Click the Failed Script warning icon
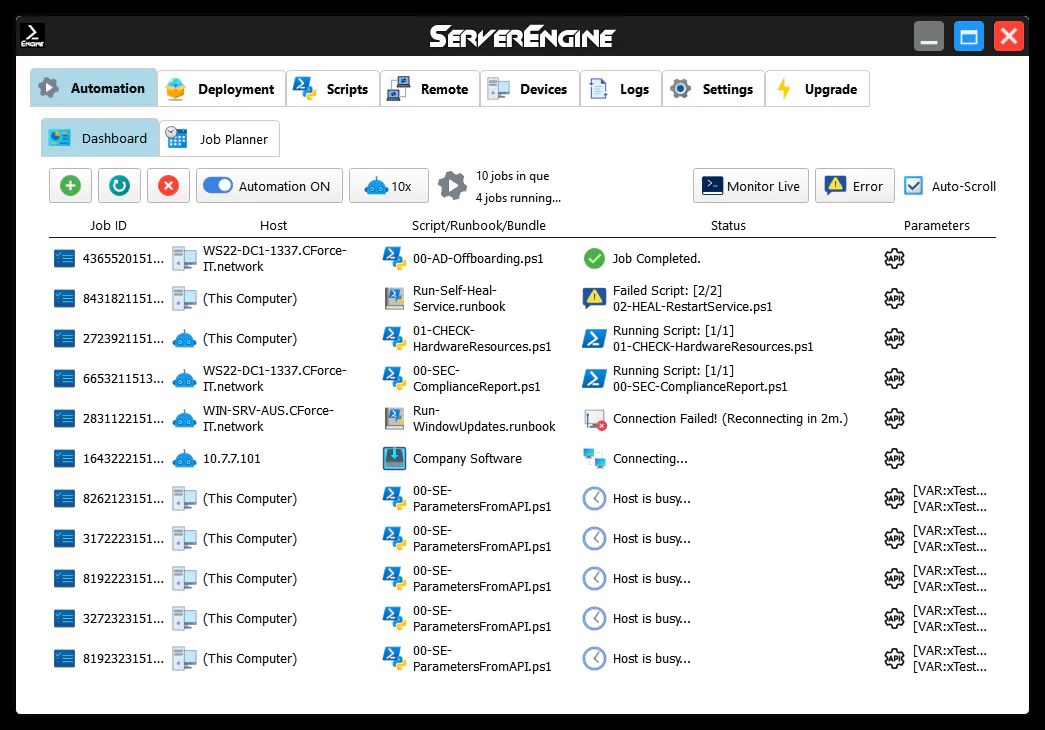The image size is (1045, 730). [594, 298]
